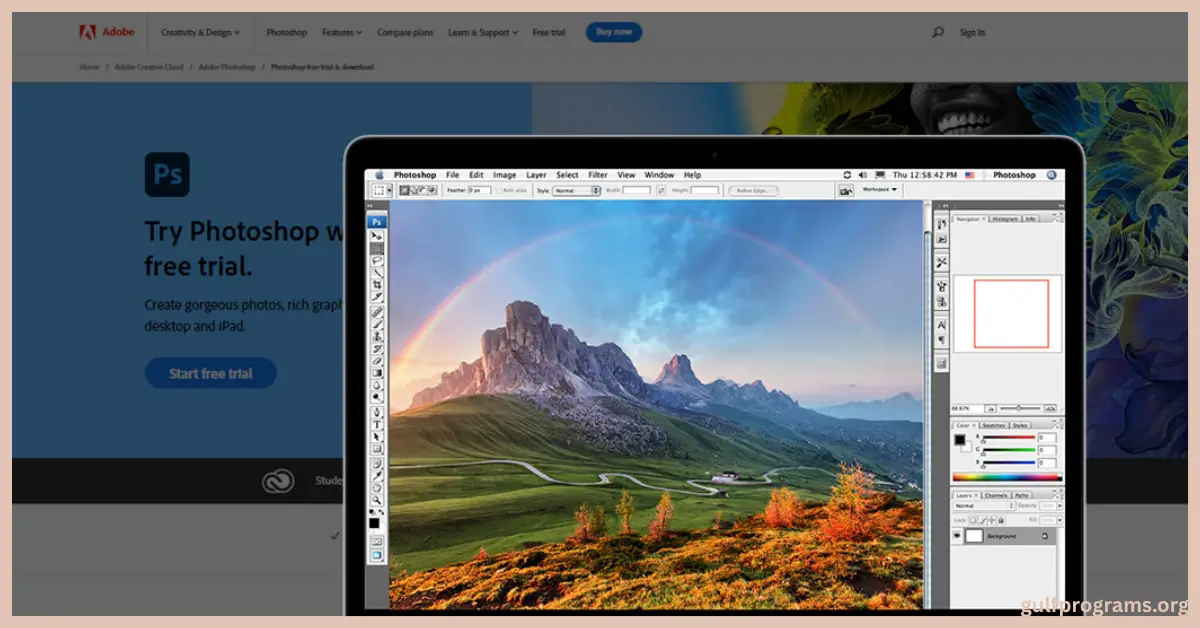Viewport: 1200px width, 628px height.
Task: Choose the Crop tool
Action: tap(377, 285)
